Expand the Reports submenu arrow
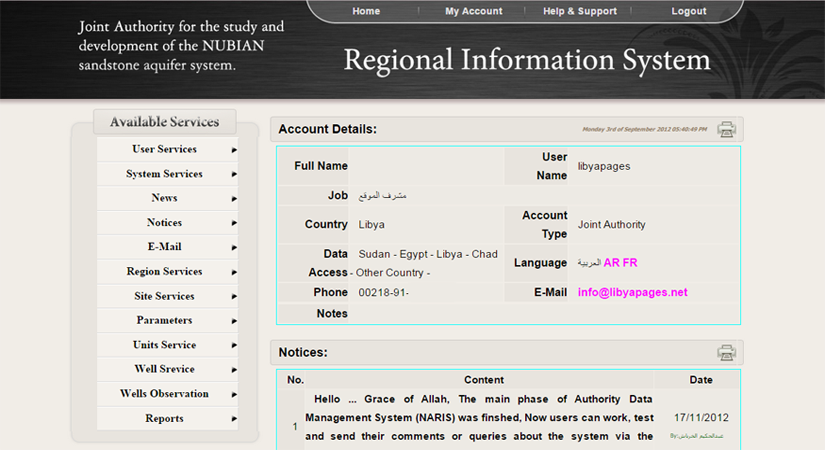The image size is (825, 450). [x=234, y=419]
